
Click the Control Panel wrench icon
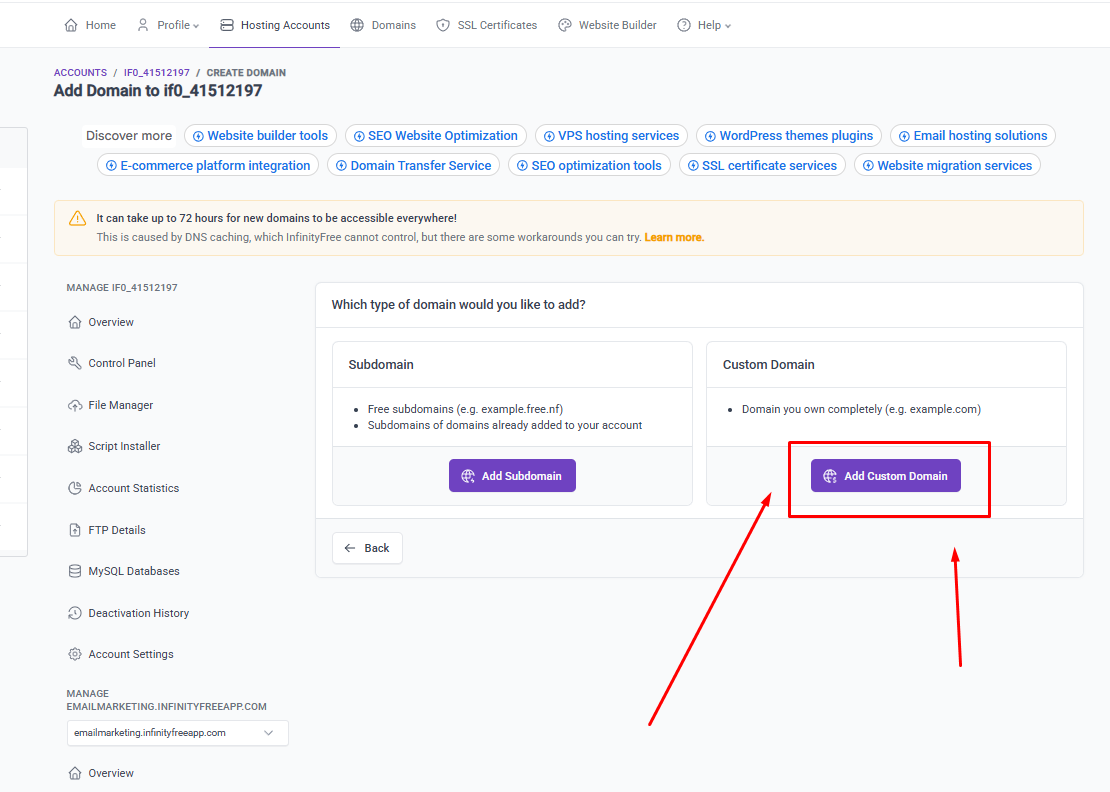click(75, 363)
